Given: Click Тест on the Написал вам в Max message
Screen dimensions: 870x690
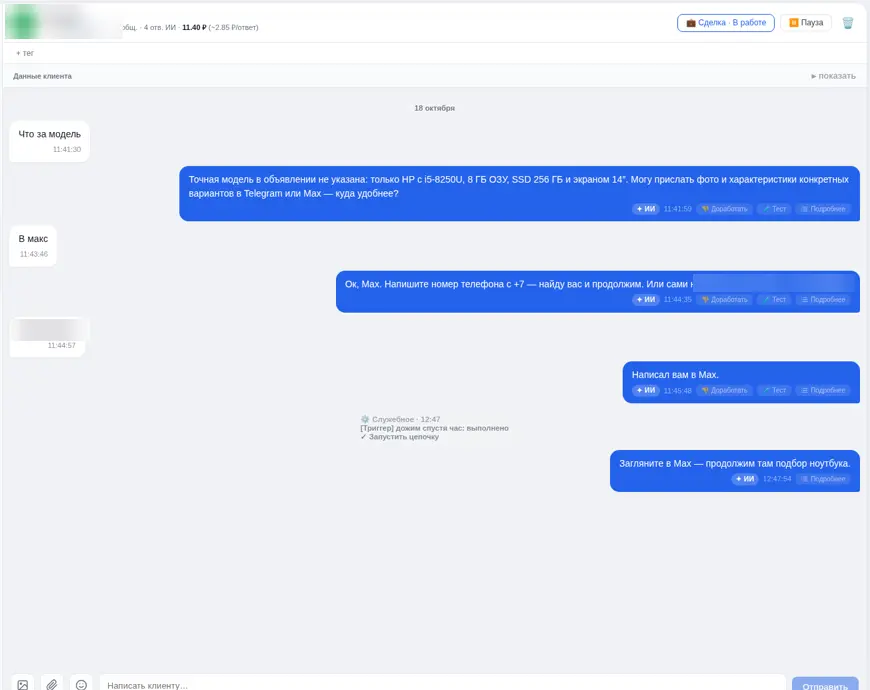Looking at the screenshot, I should point(775,390).
